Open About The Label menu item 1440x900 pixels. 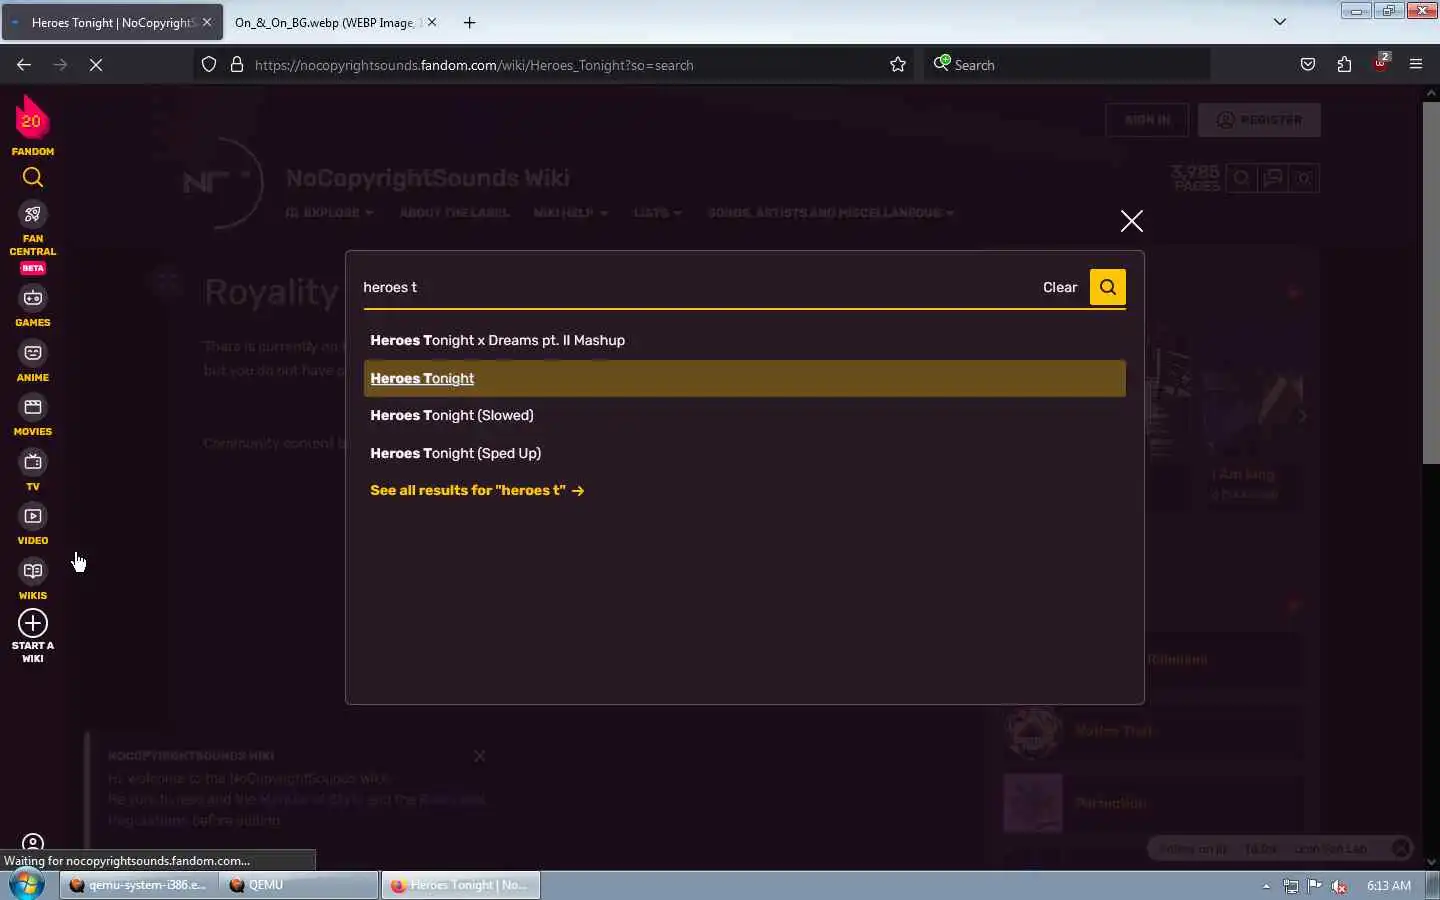pos(454,213)
